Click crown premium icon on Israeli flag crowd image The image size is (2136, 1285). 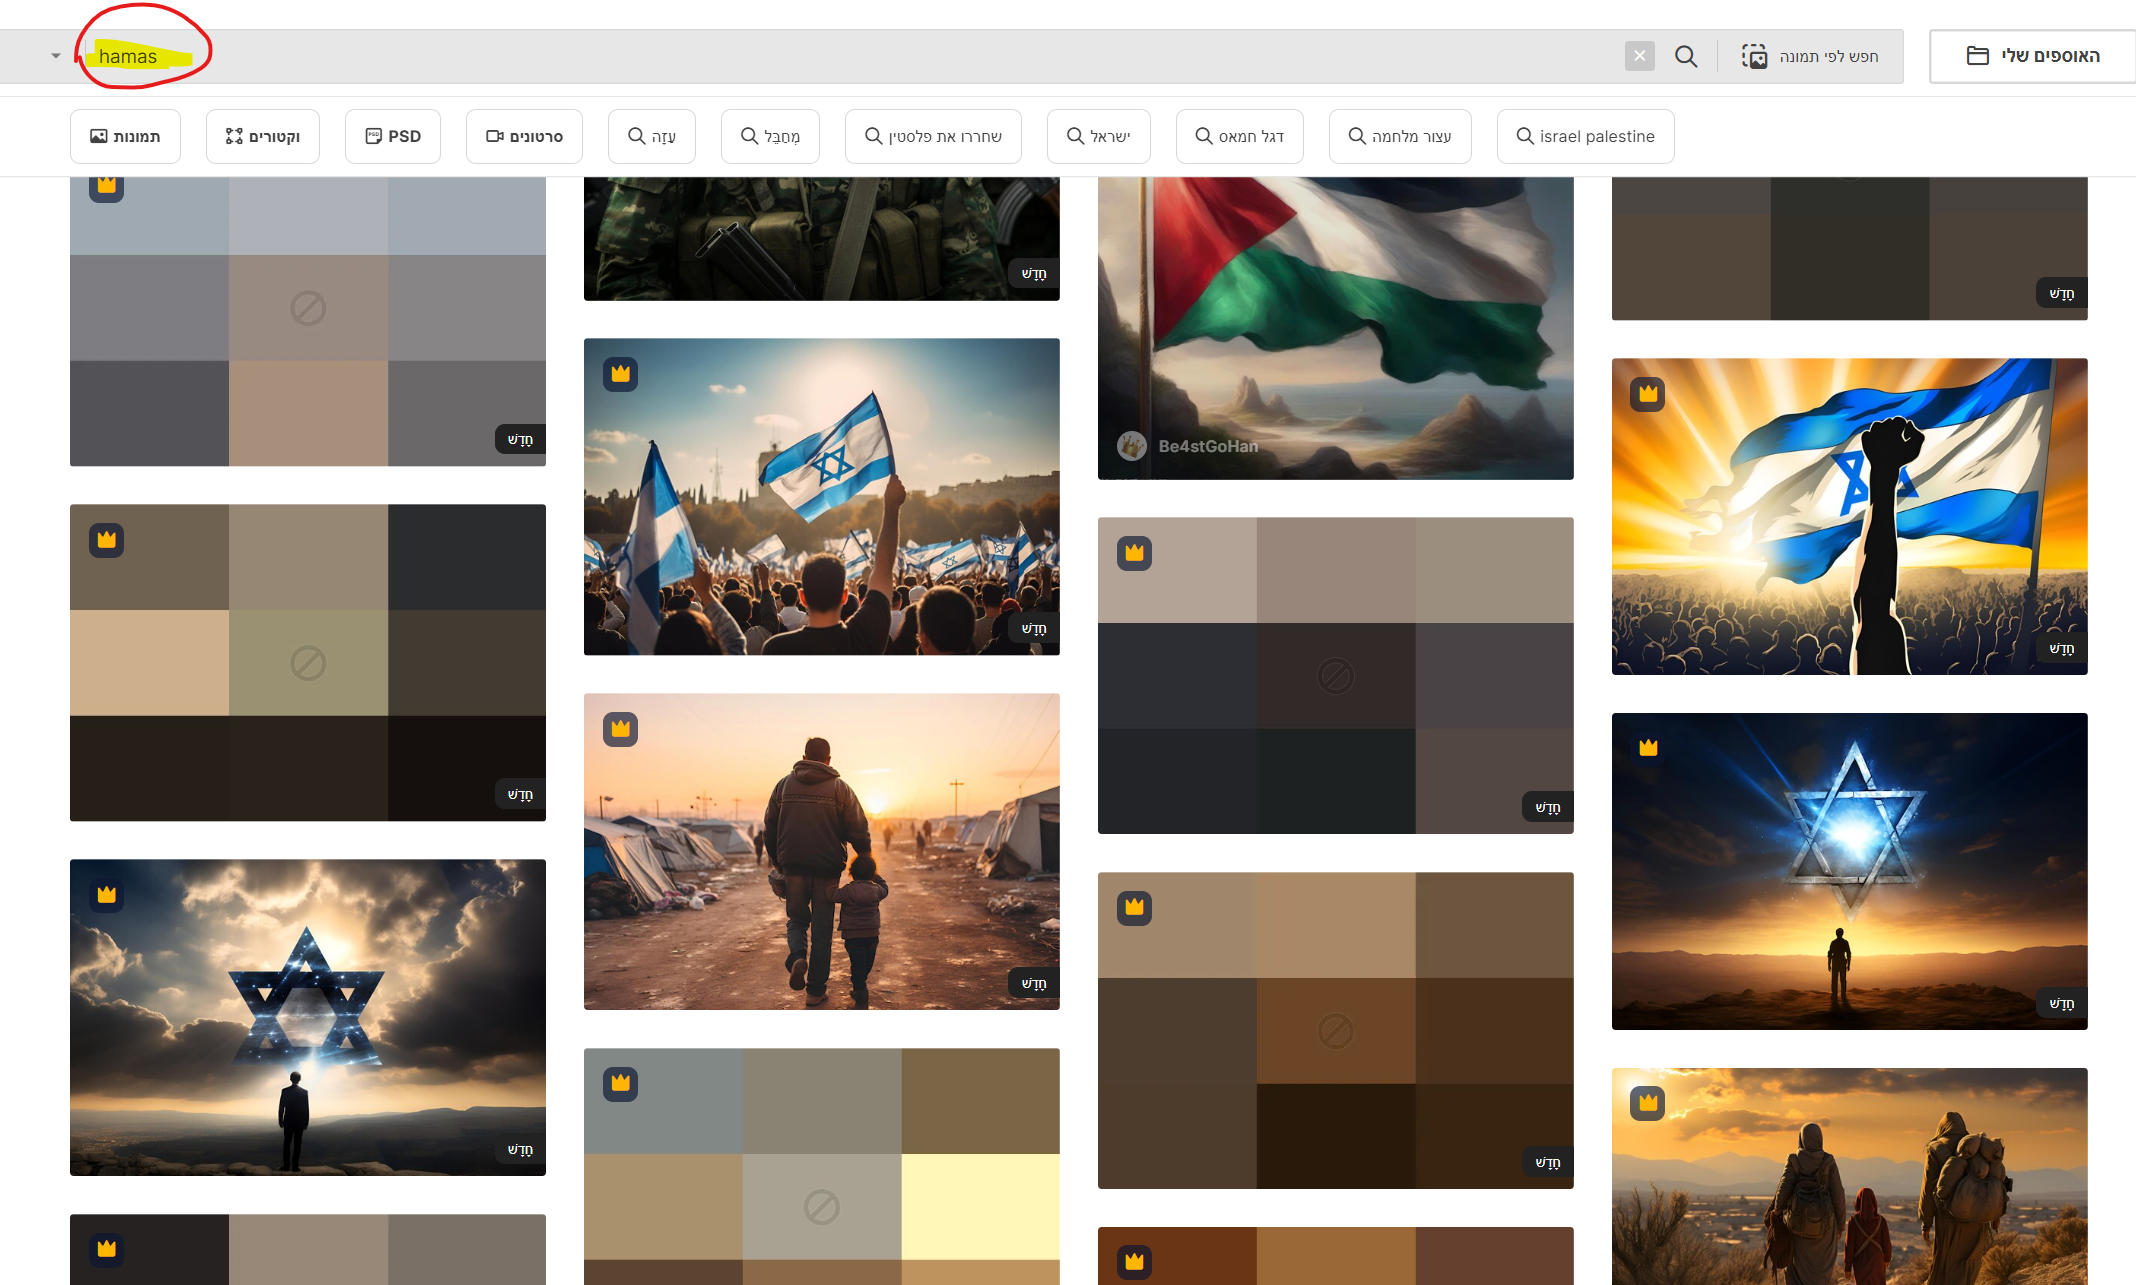(620, 374)
